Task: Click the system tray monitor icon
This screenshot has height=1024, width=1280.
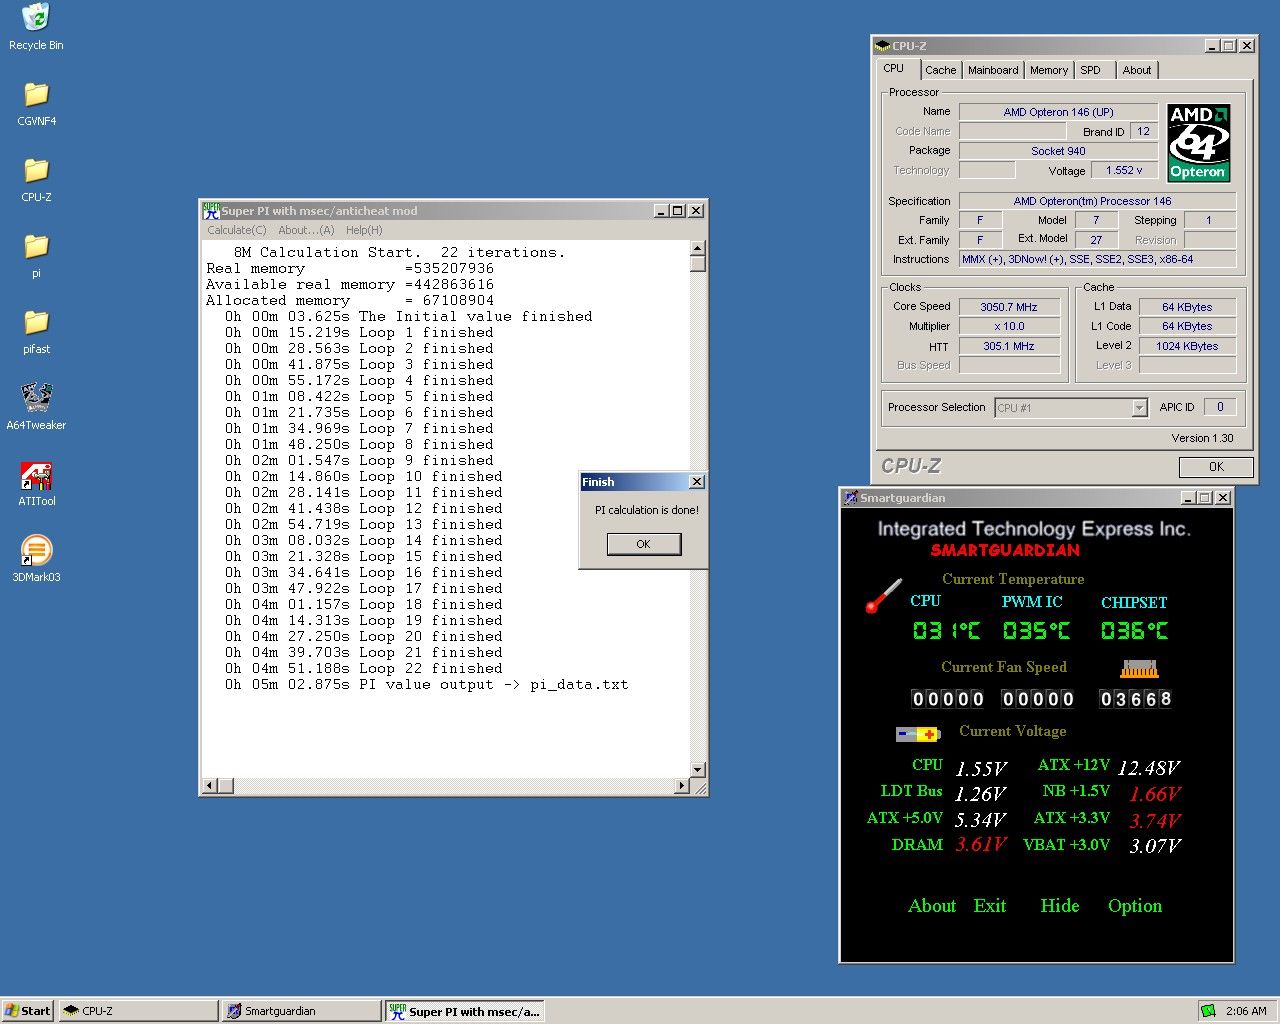Action: pos(1209,1011)
